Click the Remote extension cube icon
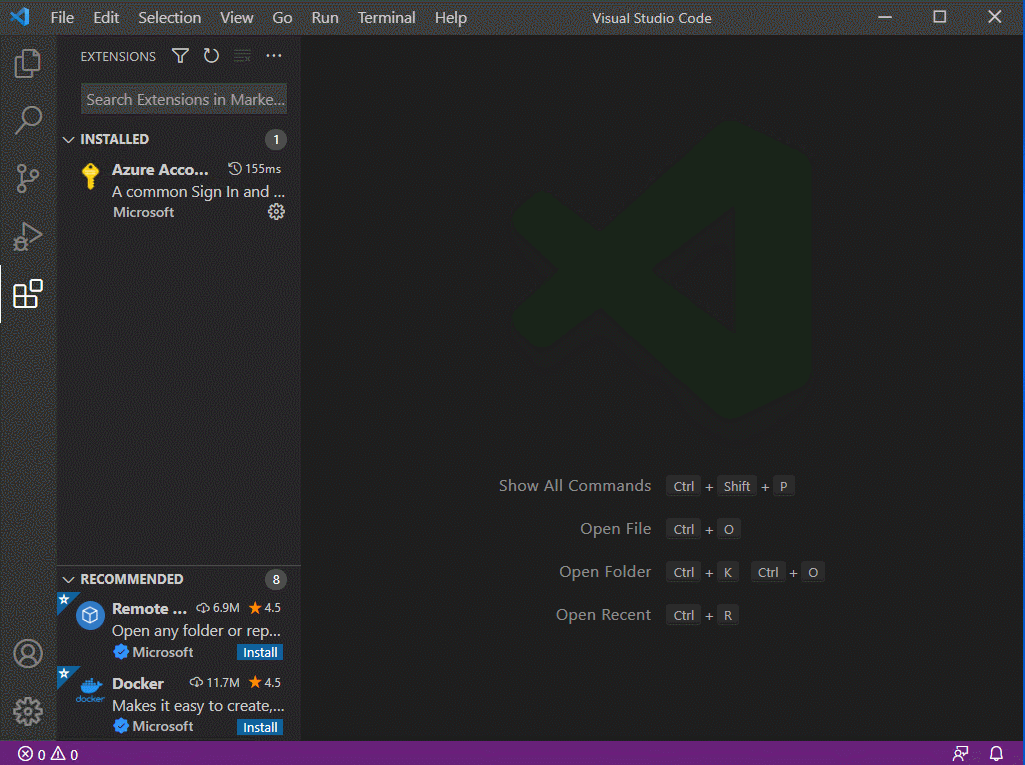 click(90, 615)
